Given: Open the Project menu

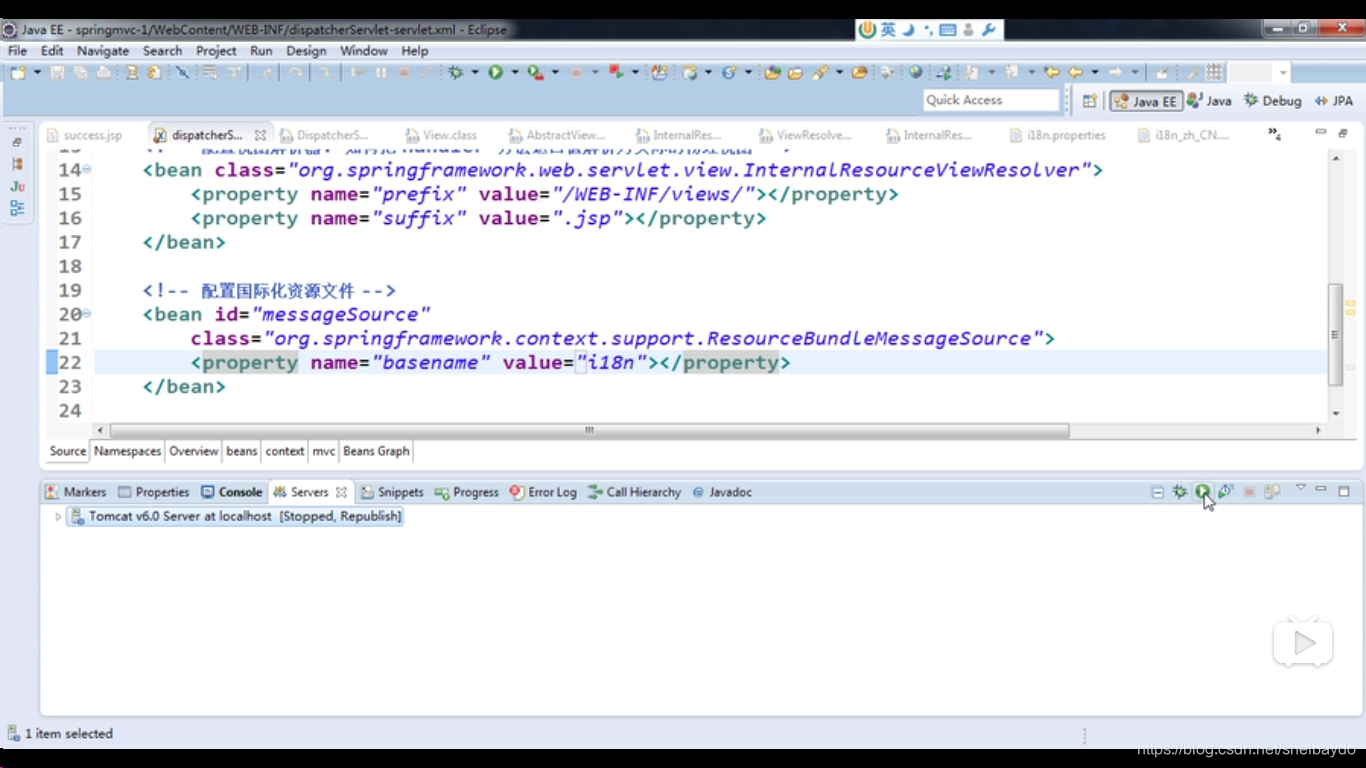Looking at the screenshot, I should [x=216, y=51].
